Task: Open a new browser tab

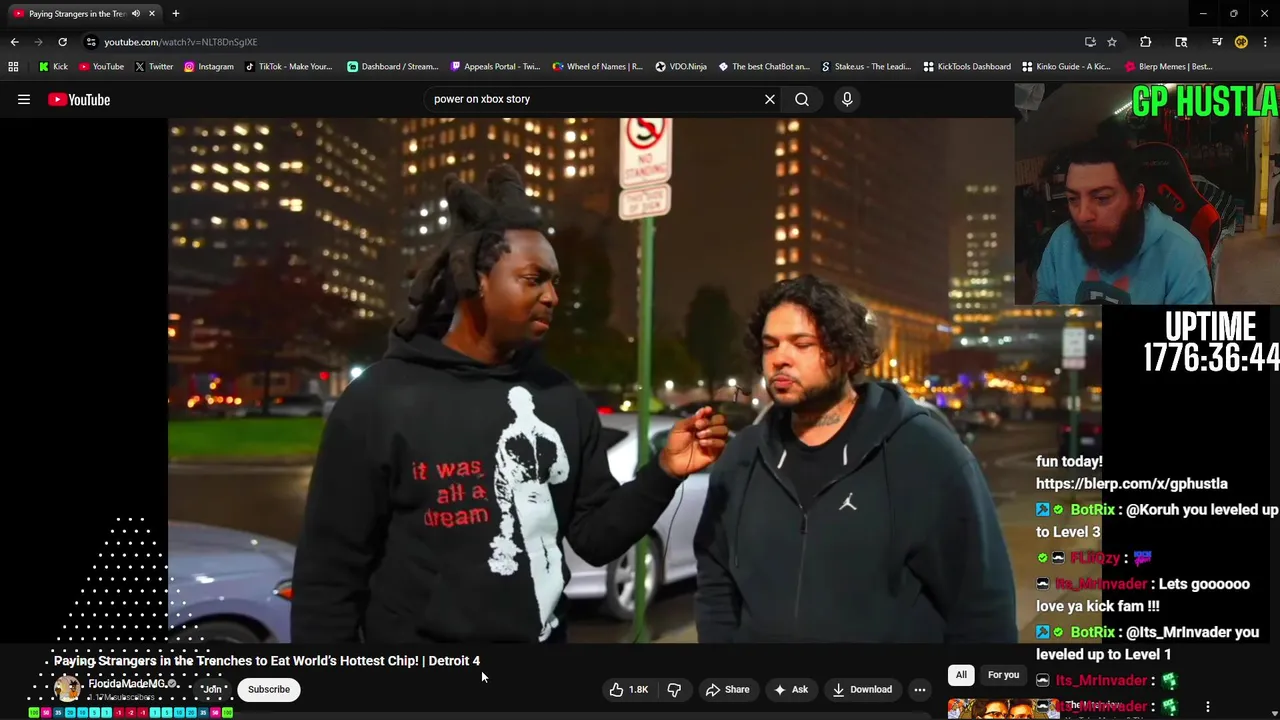Action: [x=175, y=13]
